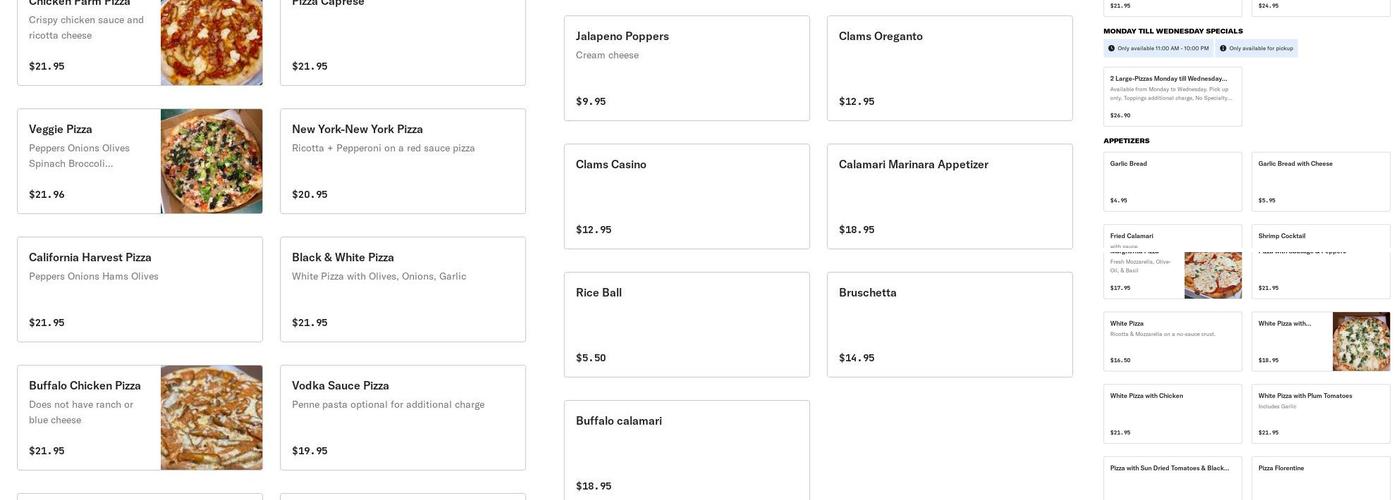Choose the Clams Oreganto appetizer card
Screen dimensions: 1400x500
click(949, 68)
